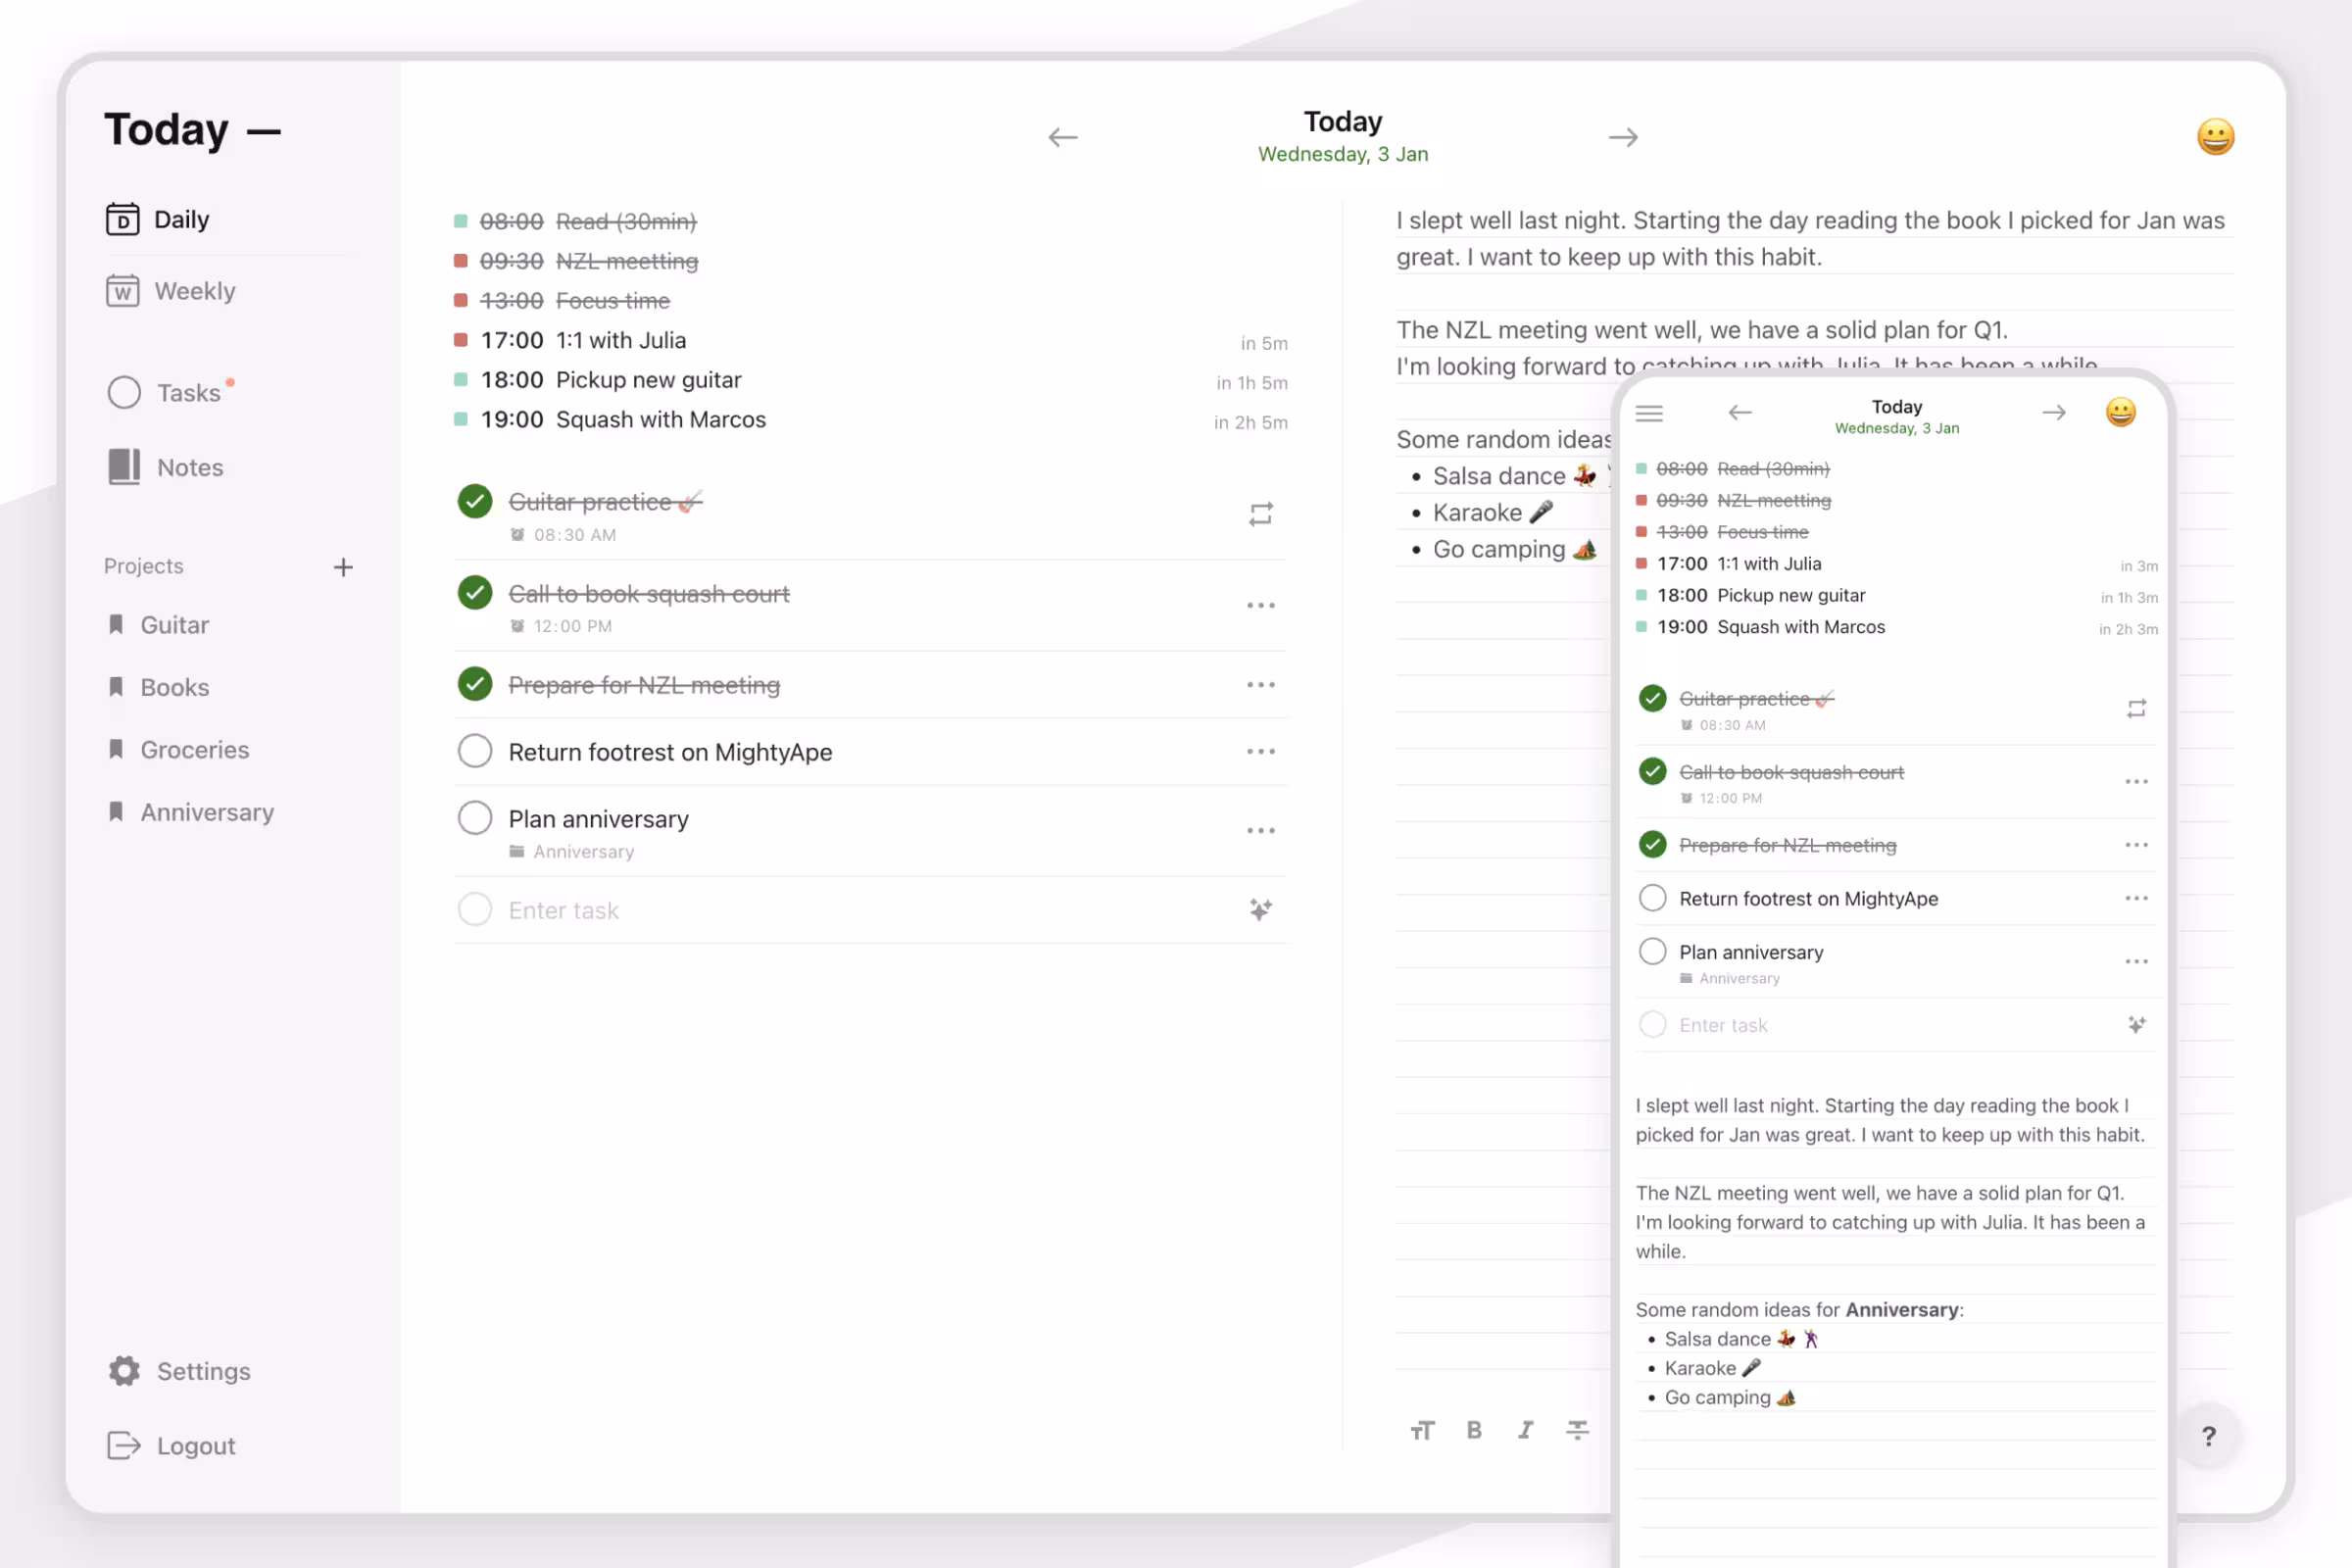Click the smiley mood emoji in desktop header
The height and width of the screenshot is (1568, 2352).
pyautogui.click(x=2215, y=137)
